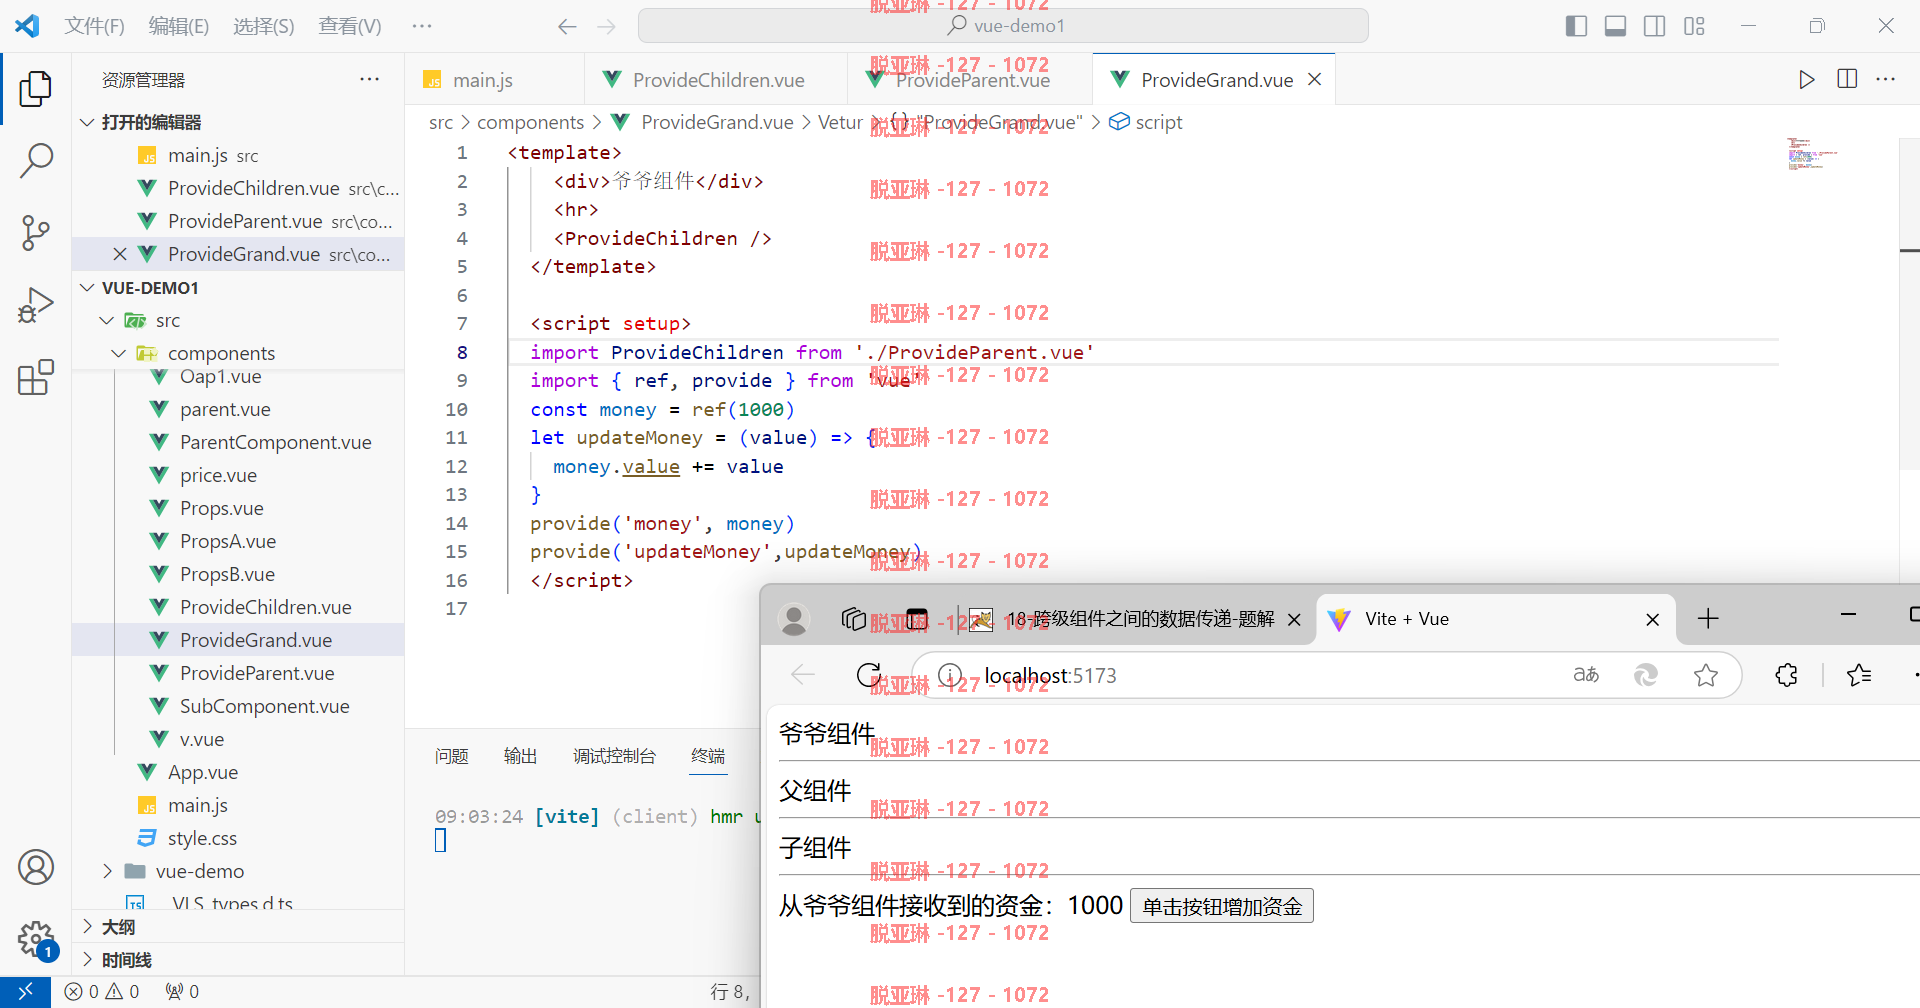Open the Search view in activity bar
Viewport: 1920px width, 1008px height.
click(x=36, y=160)
